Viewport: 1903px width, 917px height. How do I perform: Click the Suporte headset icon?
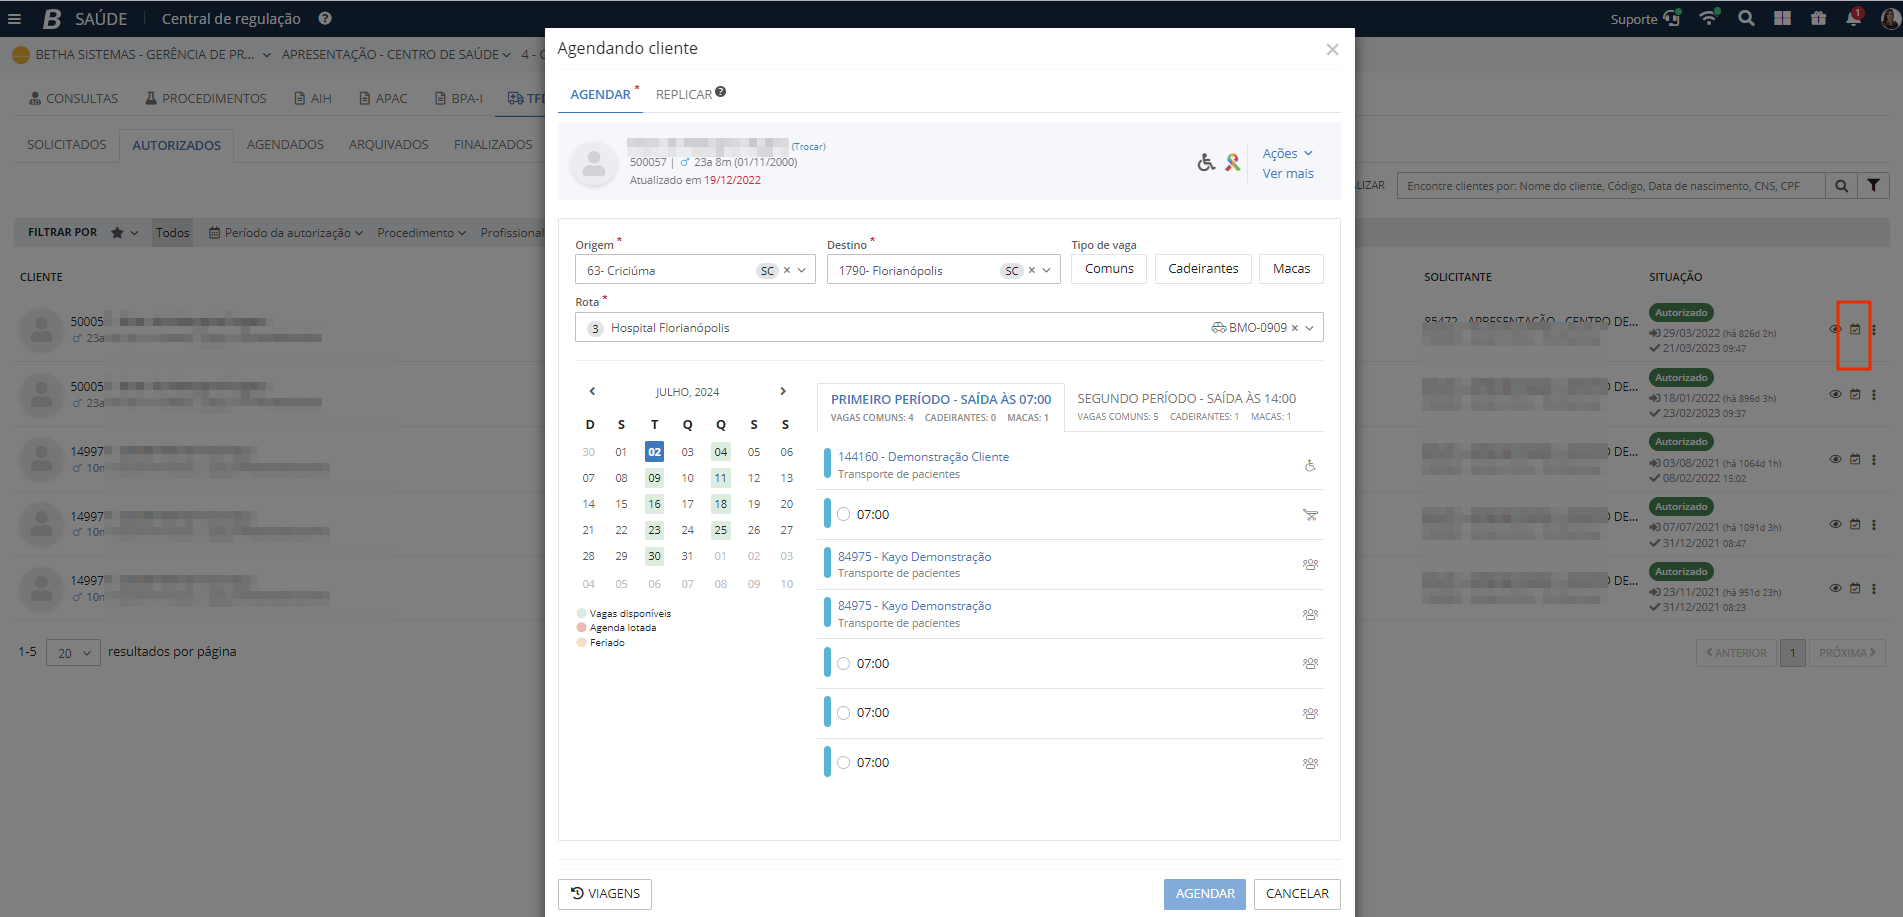tap(1672, 18)
